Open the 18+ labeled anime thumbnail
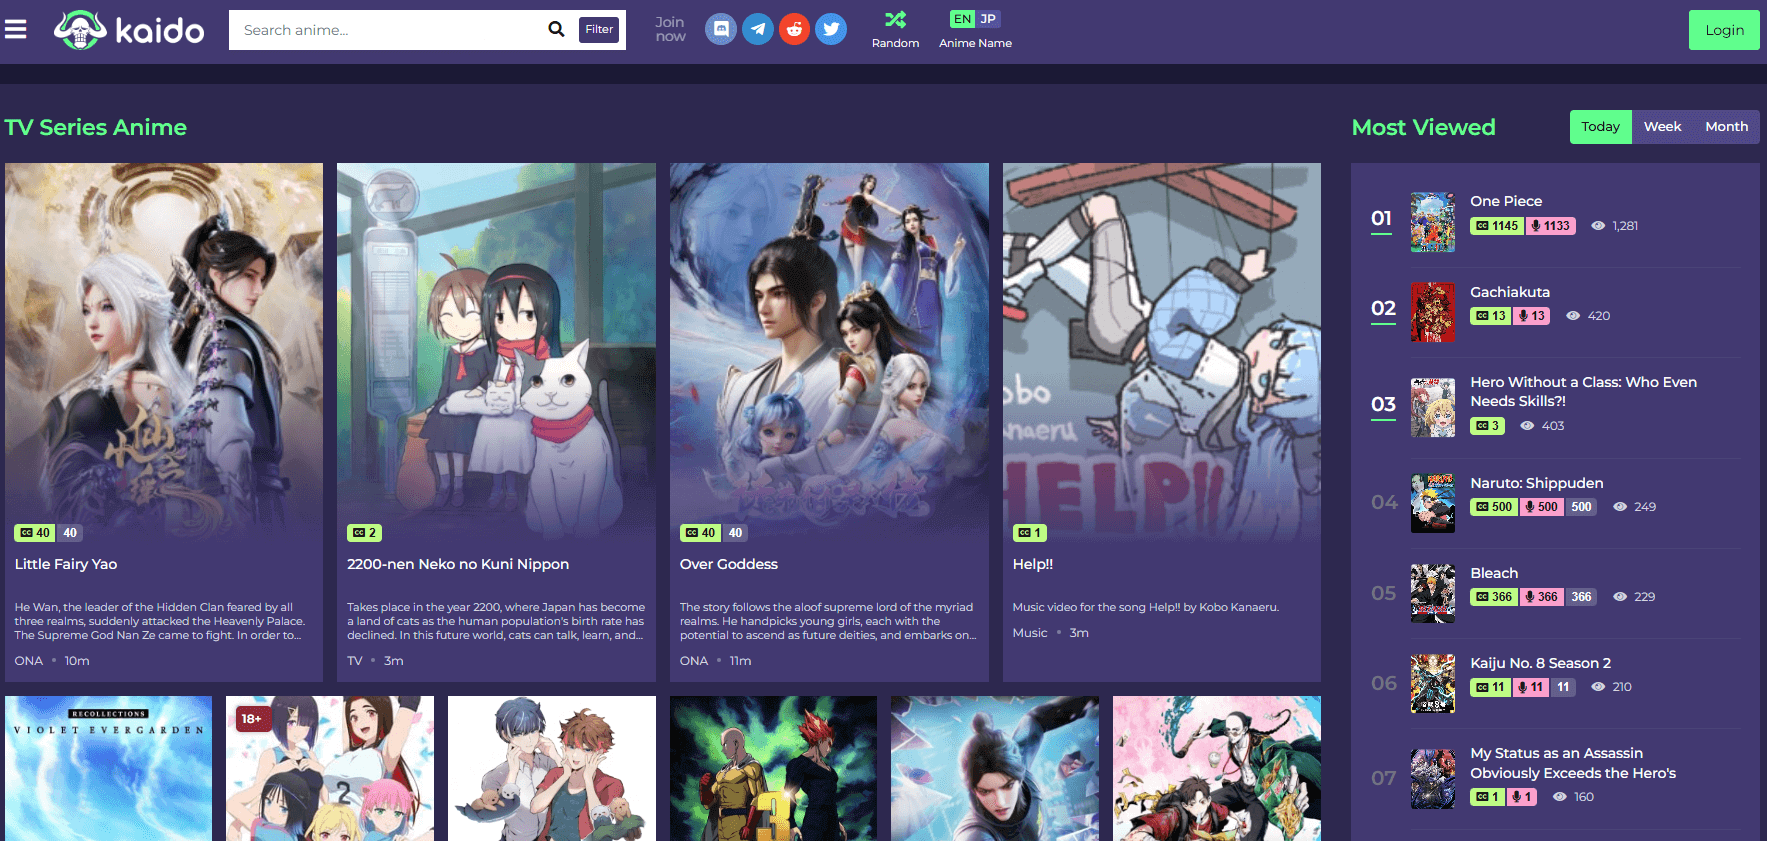The height and width of the screenshot is (841, 1767). [x=330, y=768]
